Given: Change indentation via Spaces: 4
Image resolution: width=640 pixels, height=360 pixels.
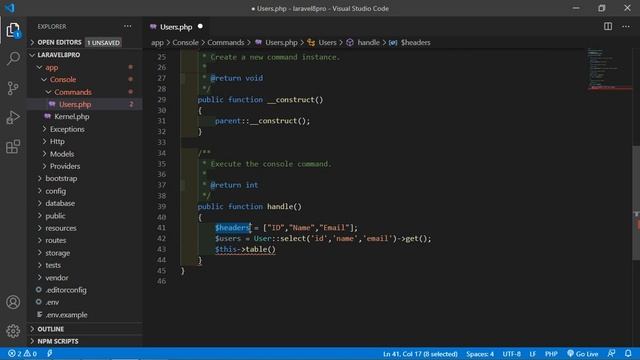Looking at the screenshot, I should click(480, 354).
